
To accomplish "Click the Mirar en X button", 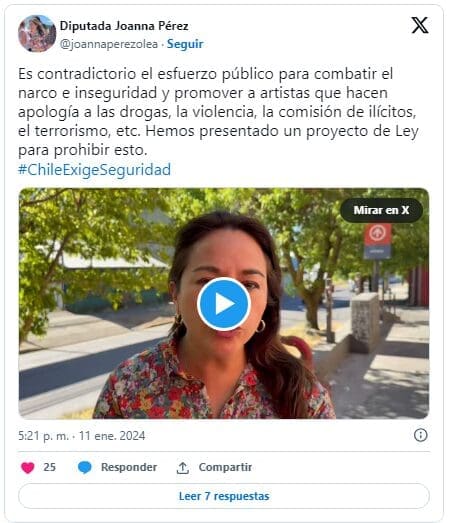I will (381, 210).
